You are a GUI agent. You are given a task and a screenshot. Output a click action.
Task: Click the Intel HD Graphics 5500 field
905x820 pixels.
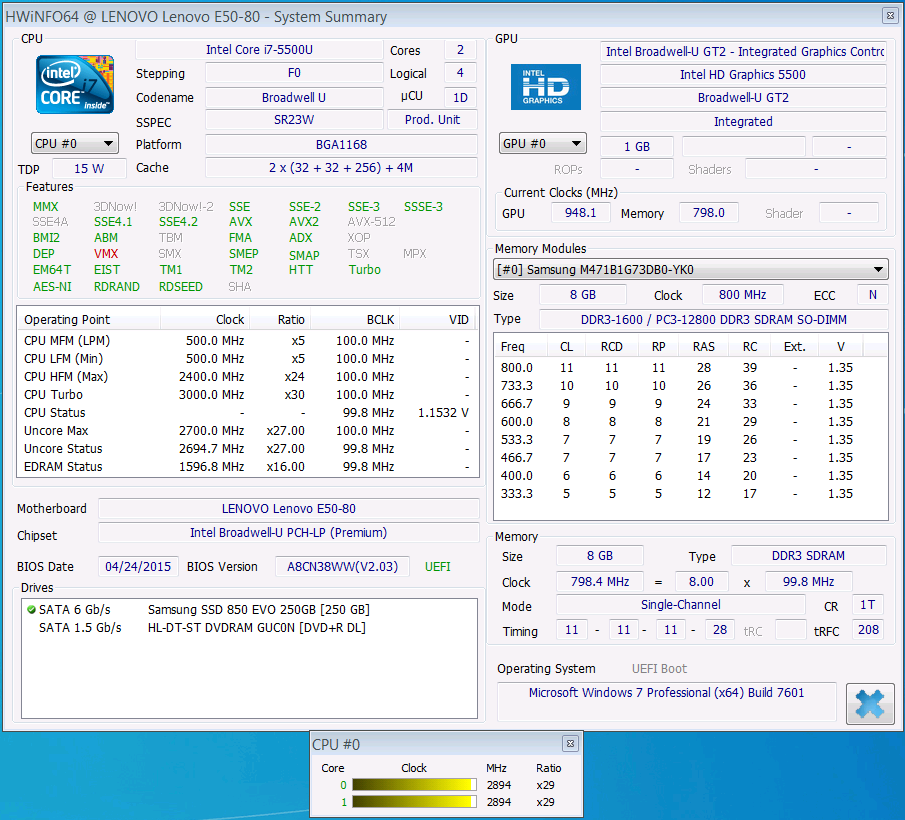[743, 74]
